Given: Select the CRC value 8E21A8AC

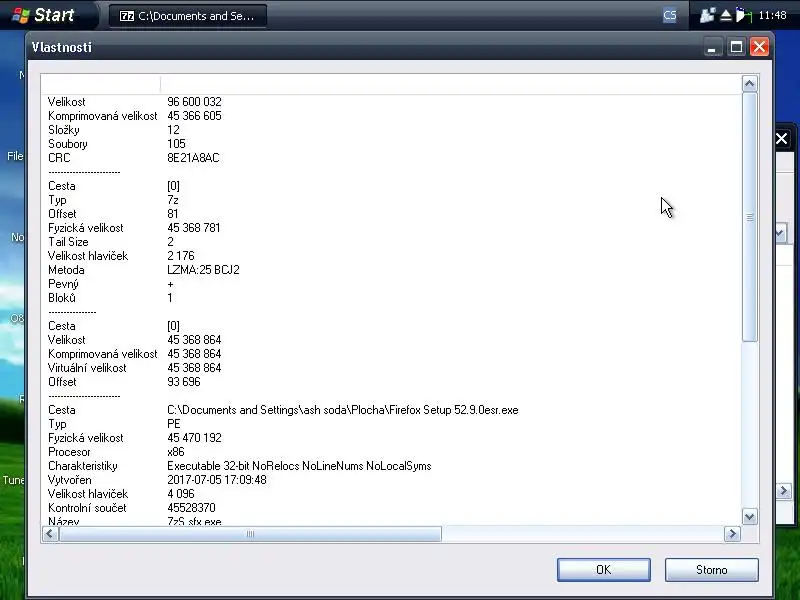Looking at the screenshot, I should [x=193, y=158].
